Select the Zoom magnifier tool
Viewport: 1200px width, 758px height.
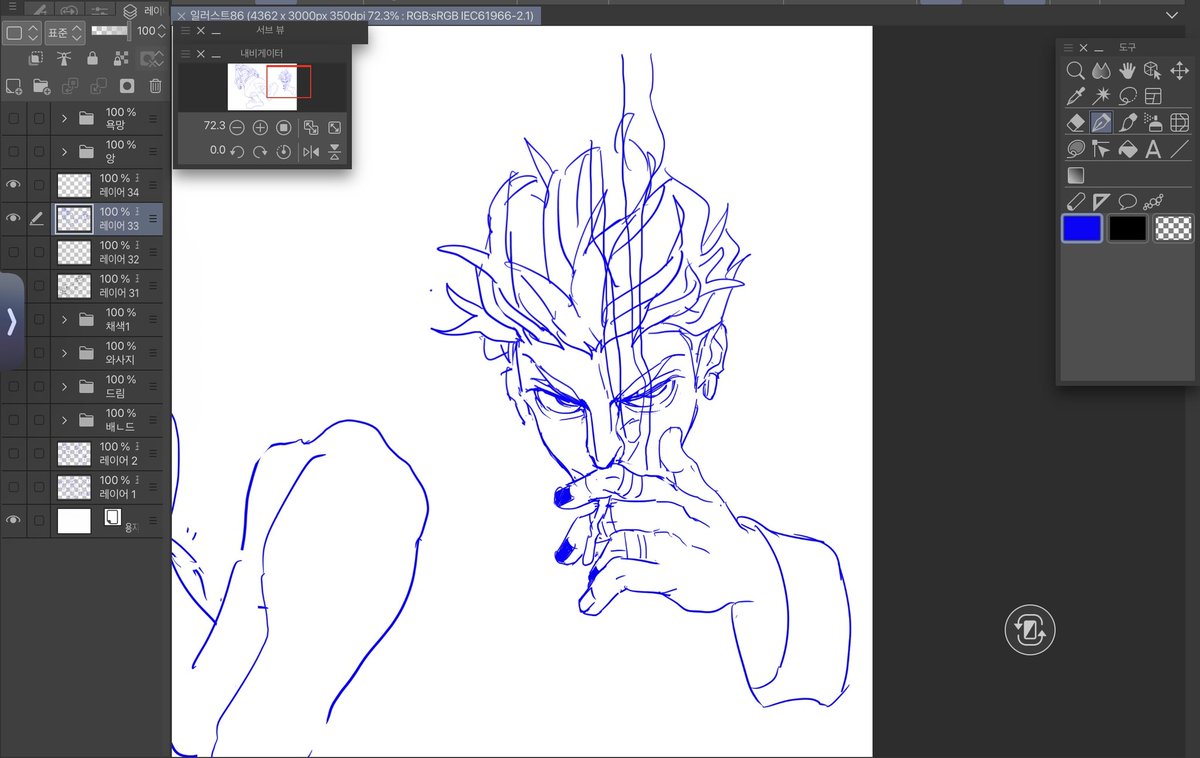1075,71
